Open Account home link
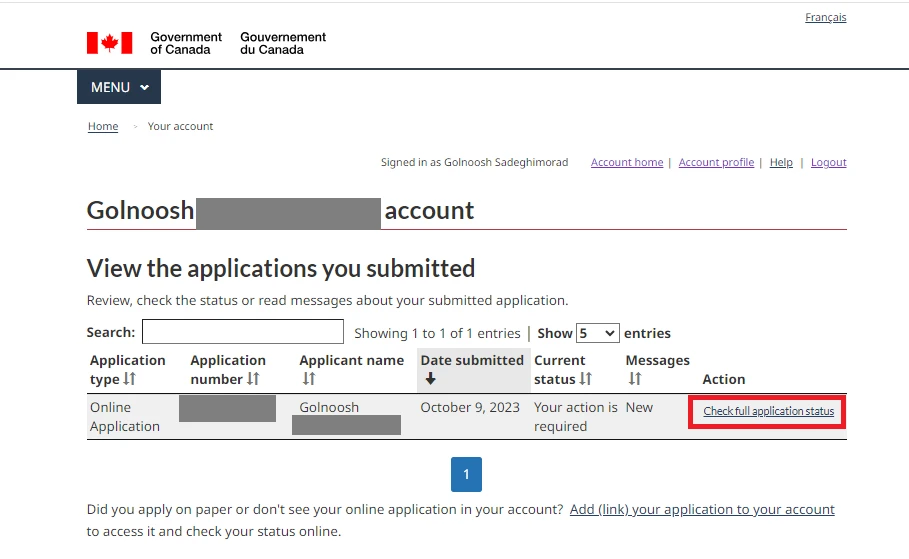 [x=627, y=162]
